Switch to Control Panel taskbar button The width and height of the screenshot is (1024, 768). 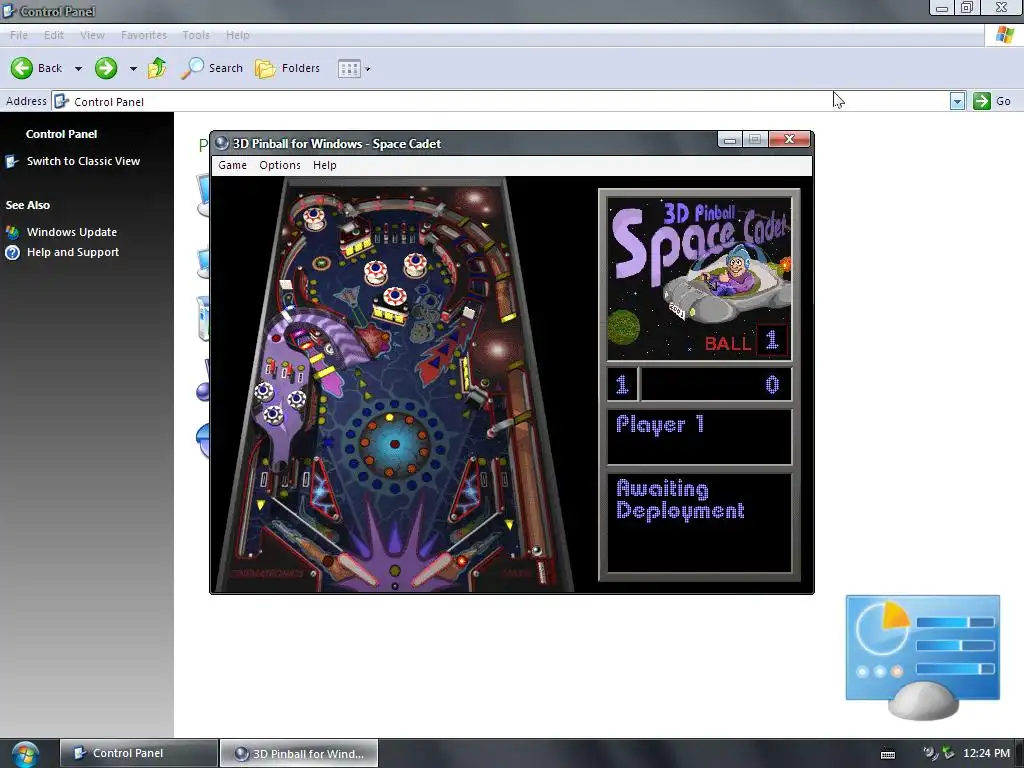coord(138,753)
